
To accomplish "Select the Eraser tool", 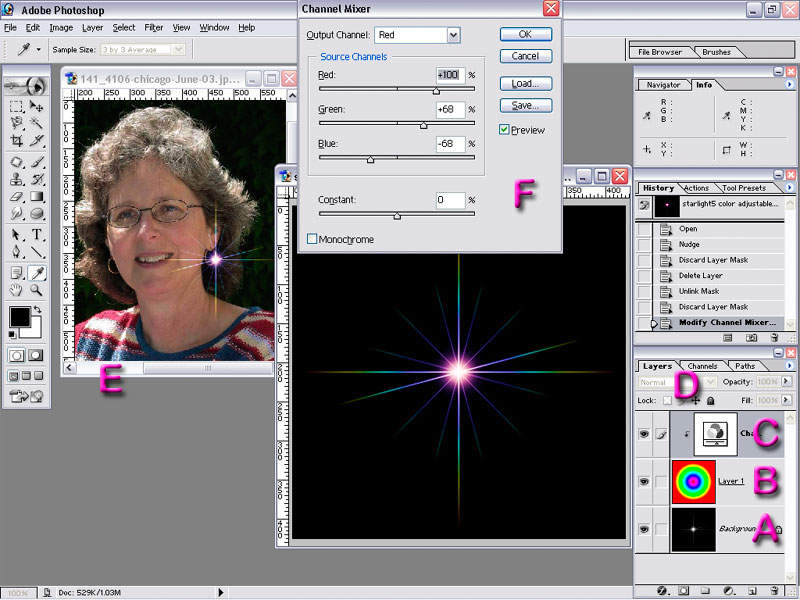I will click(16, 196).
